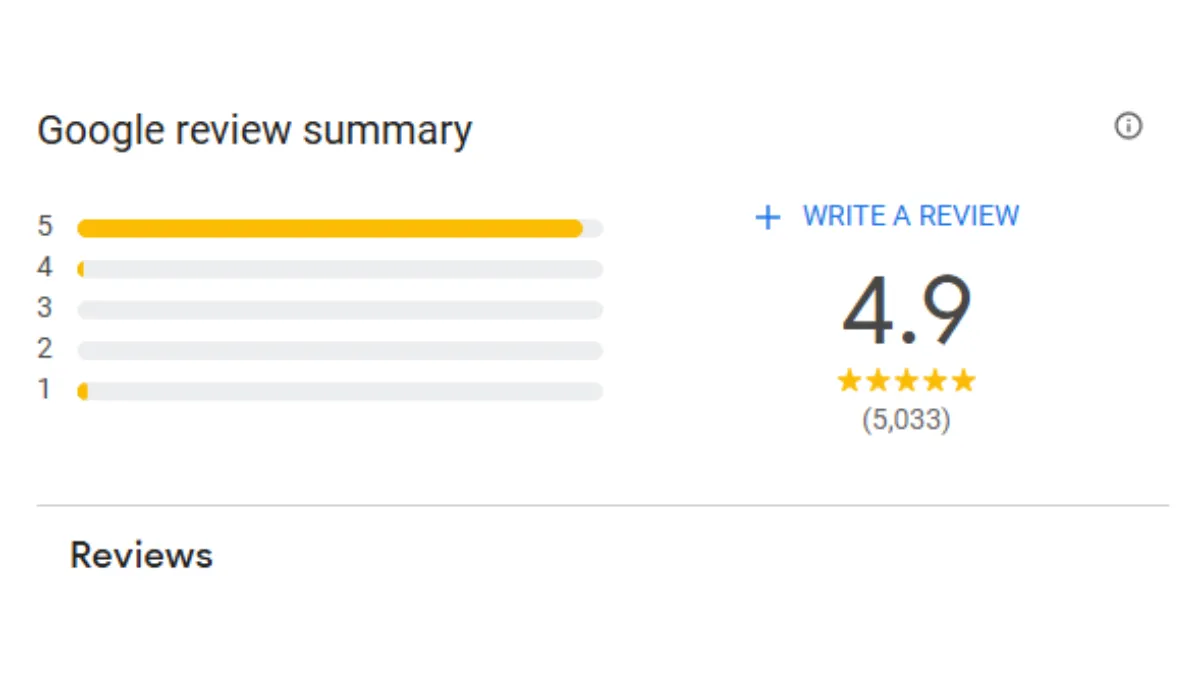Select the 5-star rating bar

pos(340,228)
